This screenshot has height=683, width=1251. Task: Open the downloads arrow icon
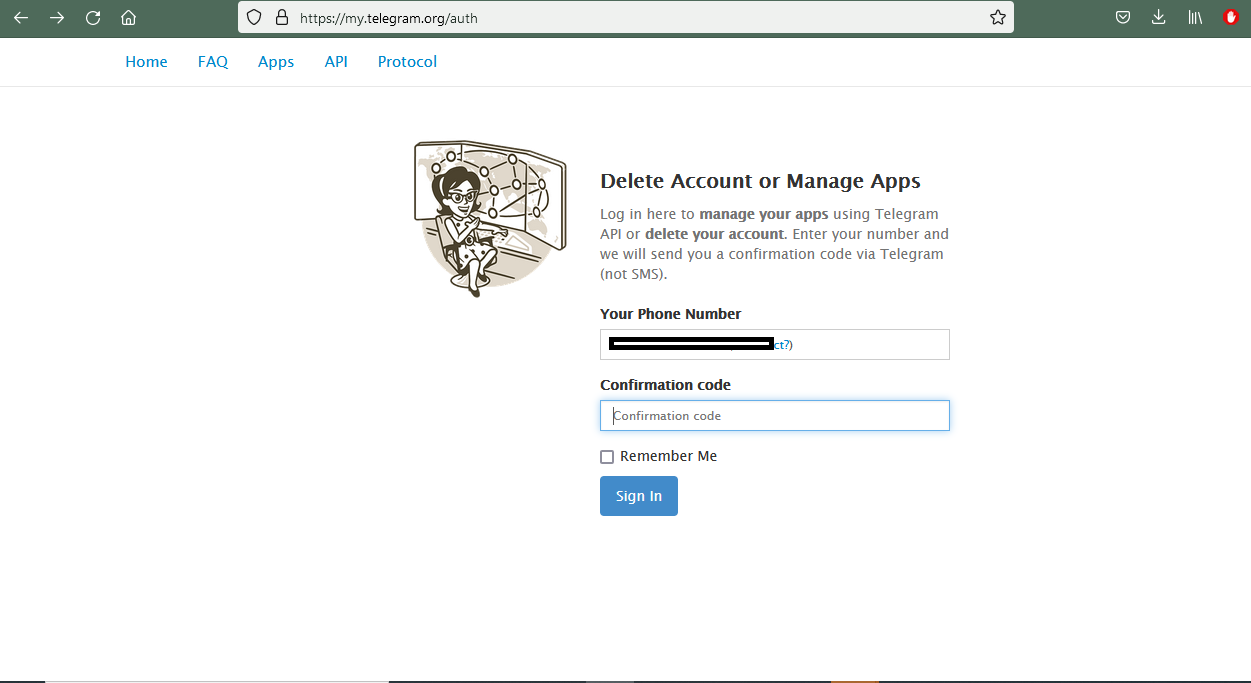[x=1159, y=17]
